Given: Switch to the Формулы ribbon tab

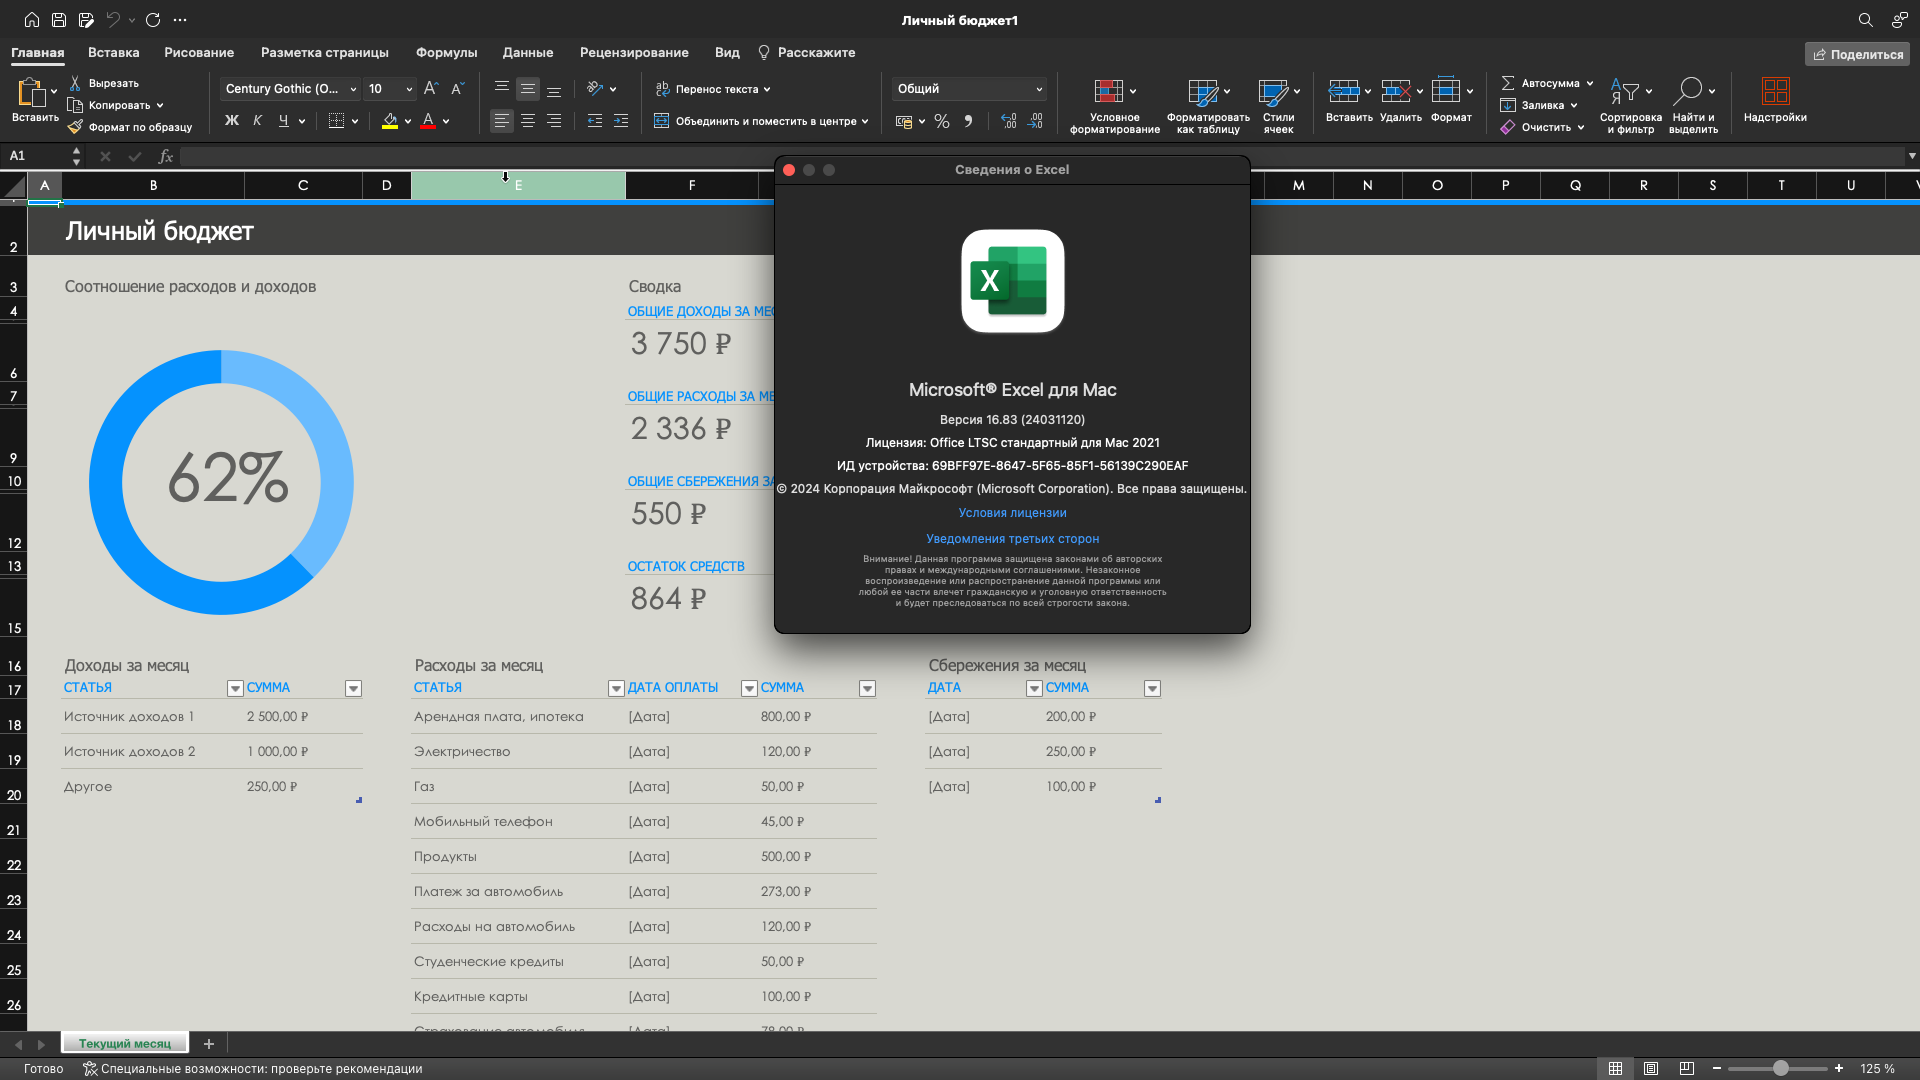Looking at the screenshot, I should [446, 52].
